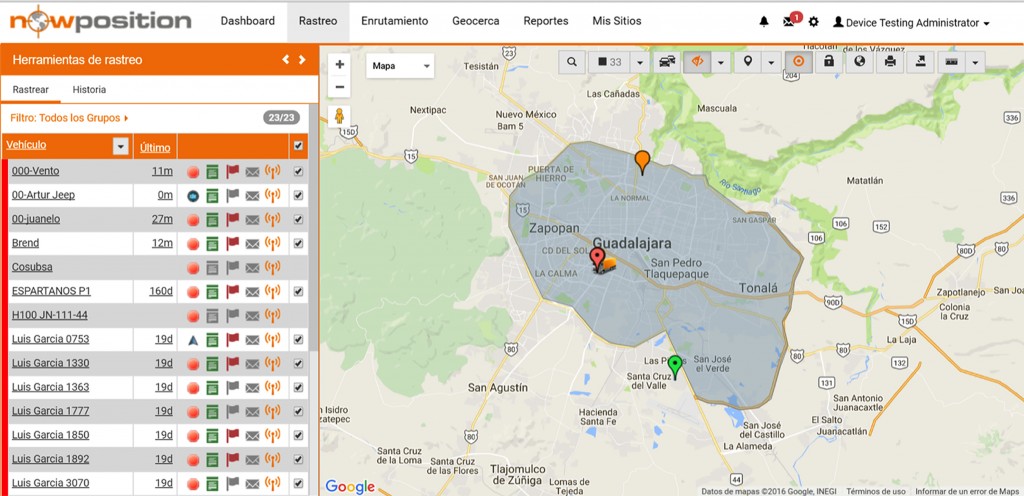Toggle the orange hidden-eye map tool
Screen dimensions: 1024x496
697,62
